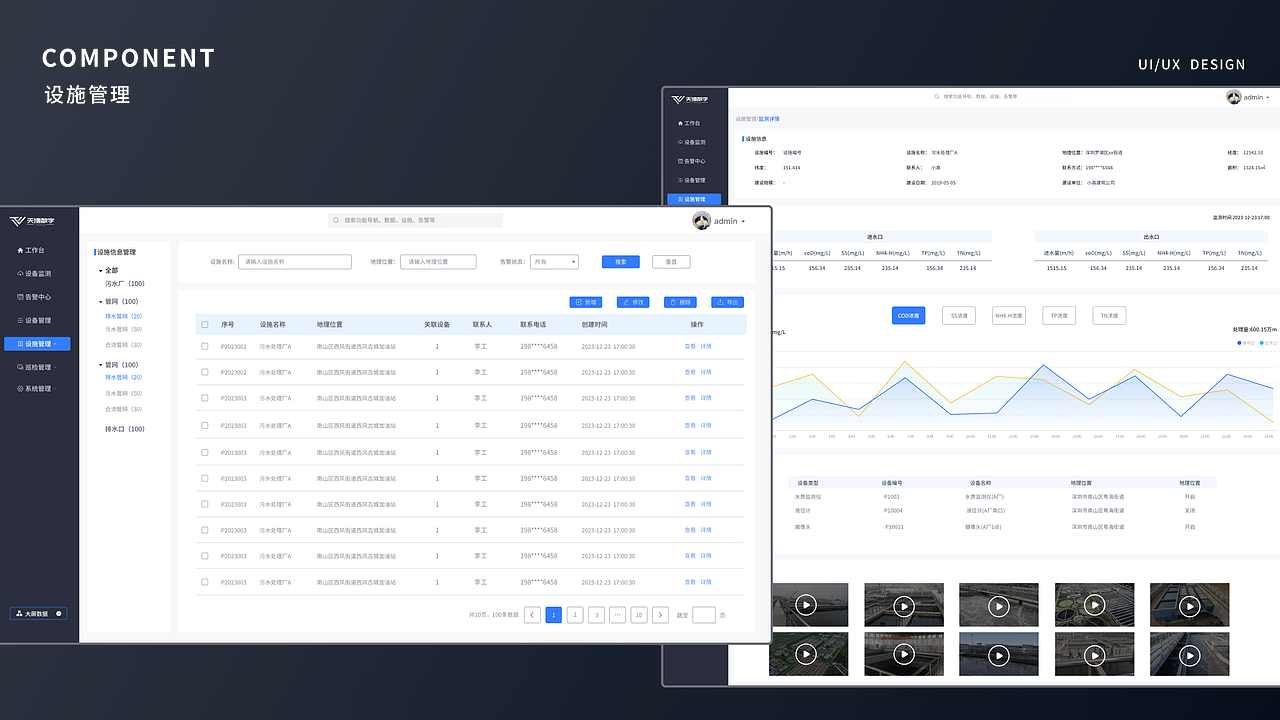The height and width of the screenshot is (720, 1280).
Task: Click the admin avatar in front window
Action: (x=701, y=221)
